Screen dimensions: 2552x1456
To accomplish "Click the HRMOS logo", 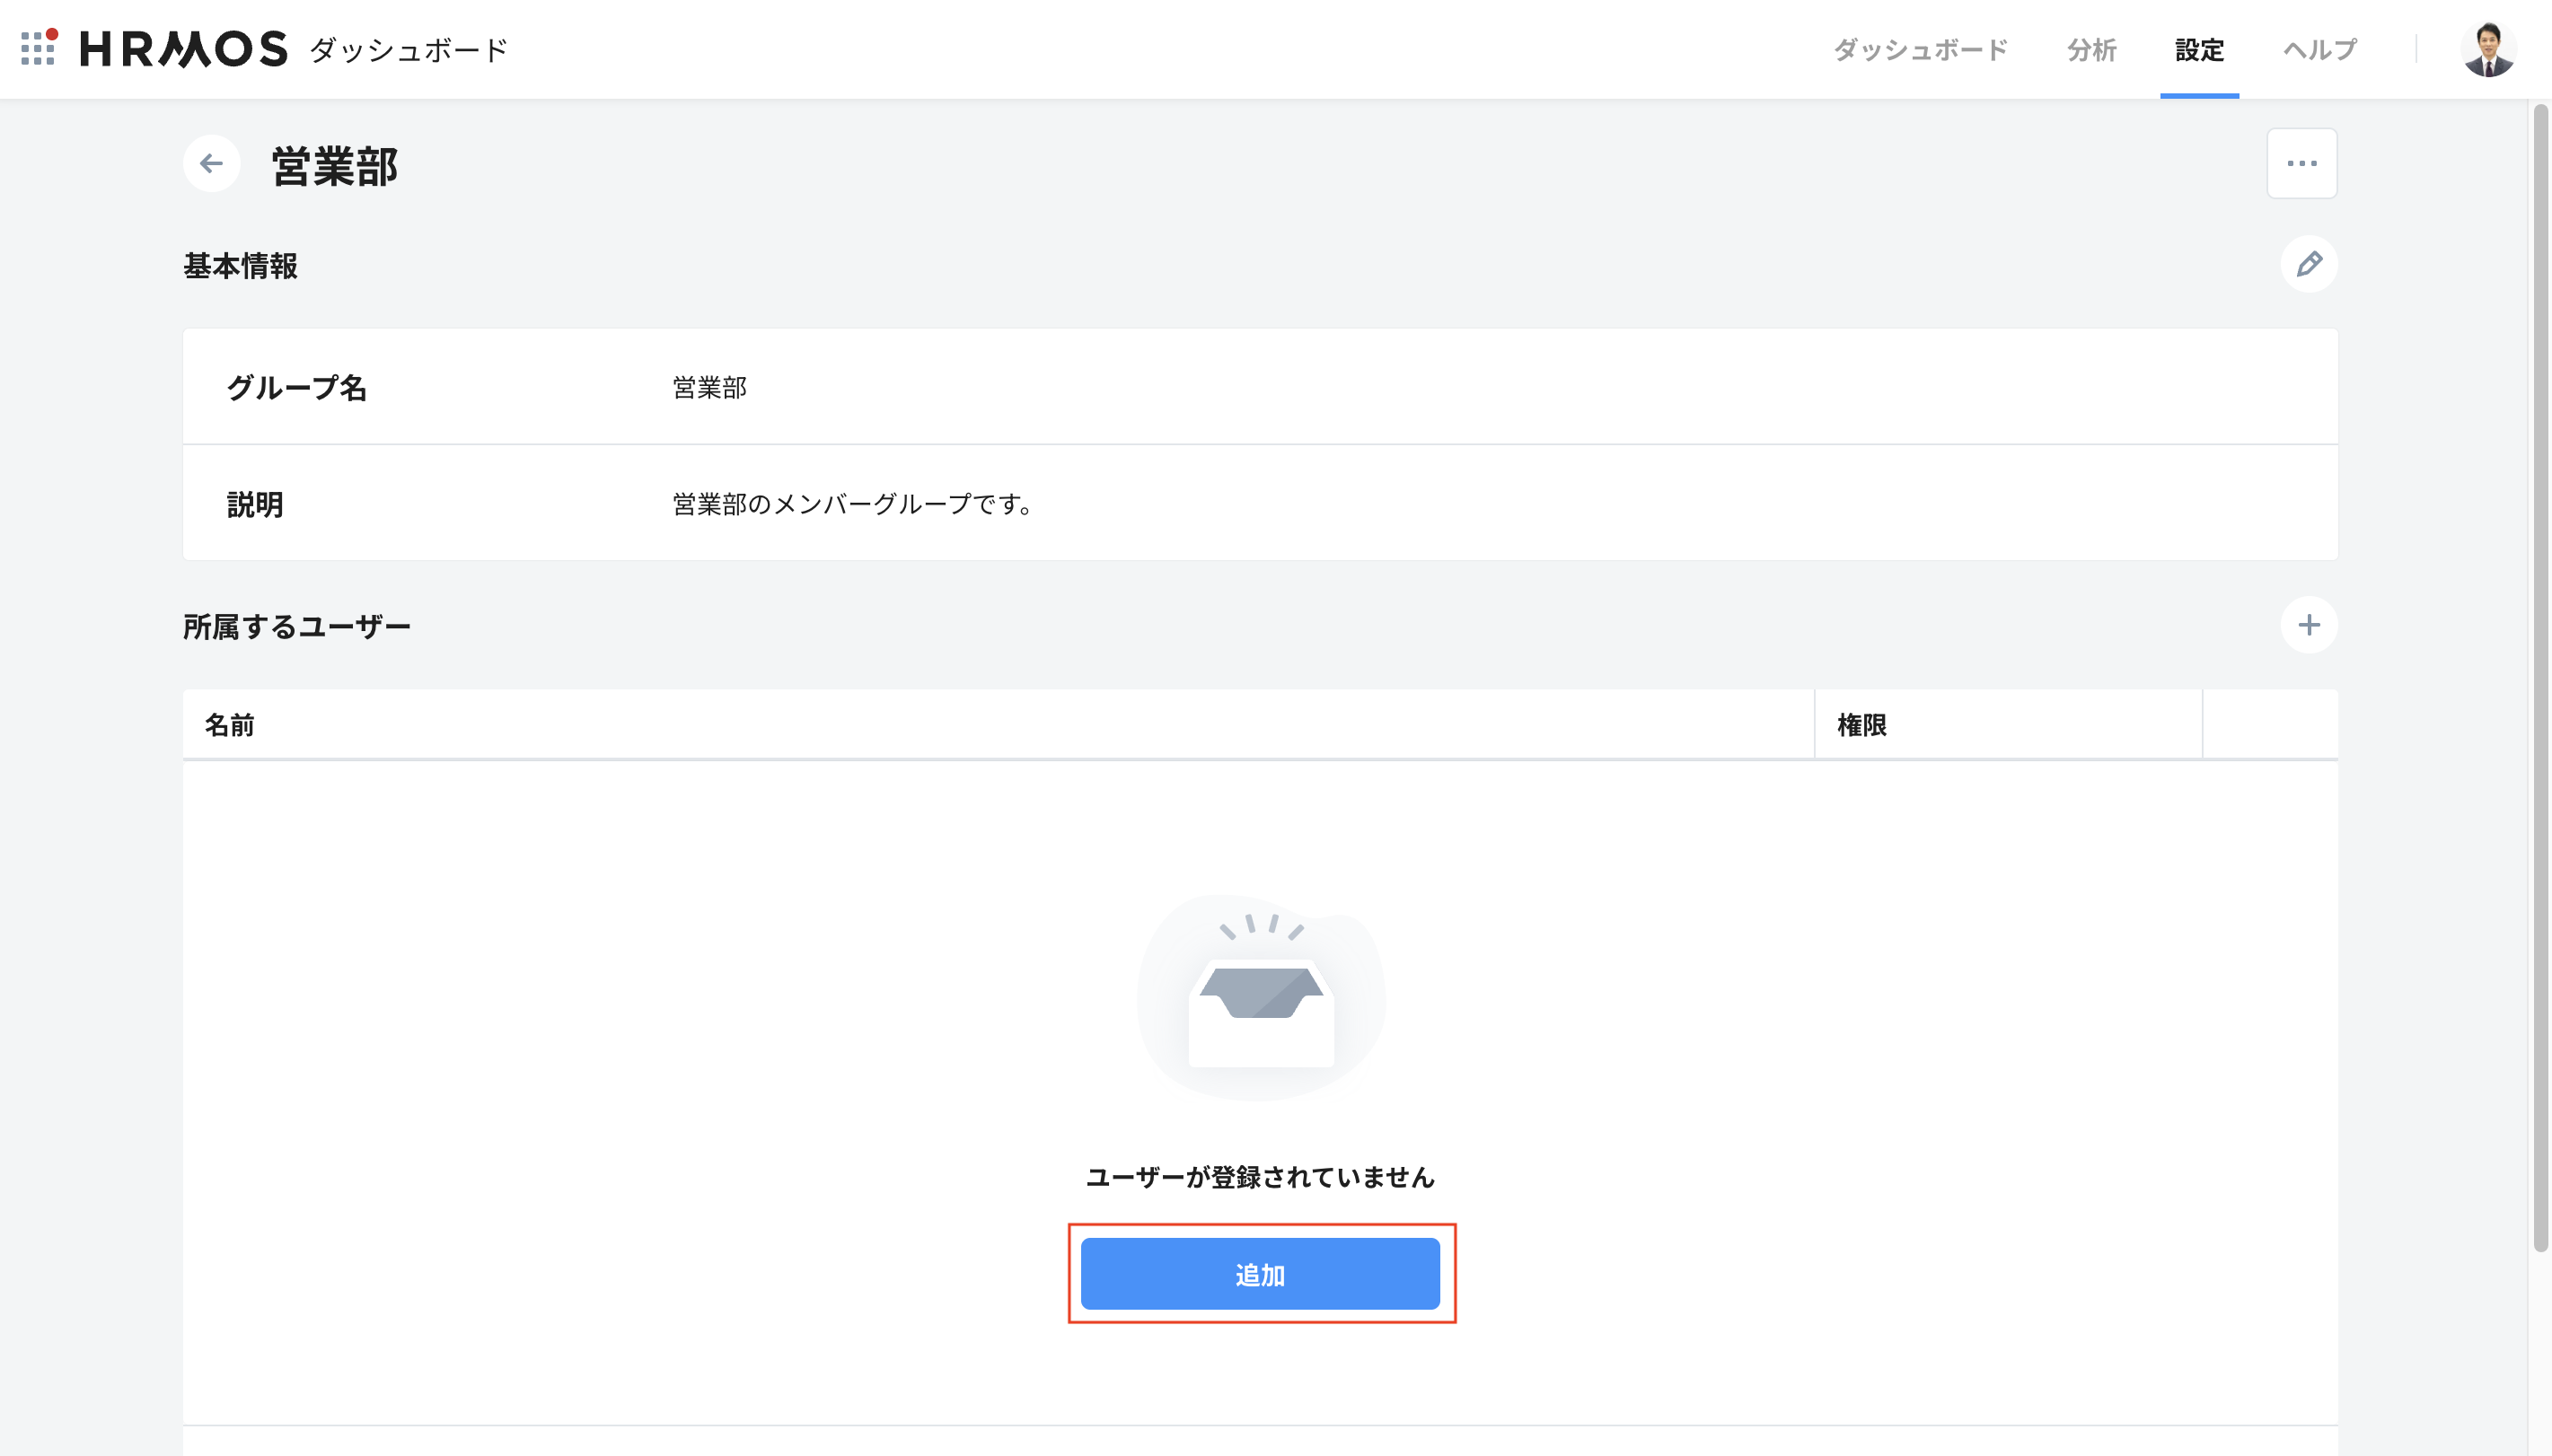I will (184, 49).
